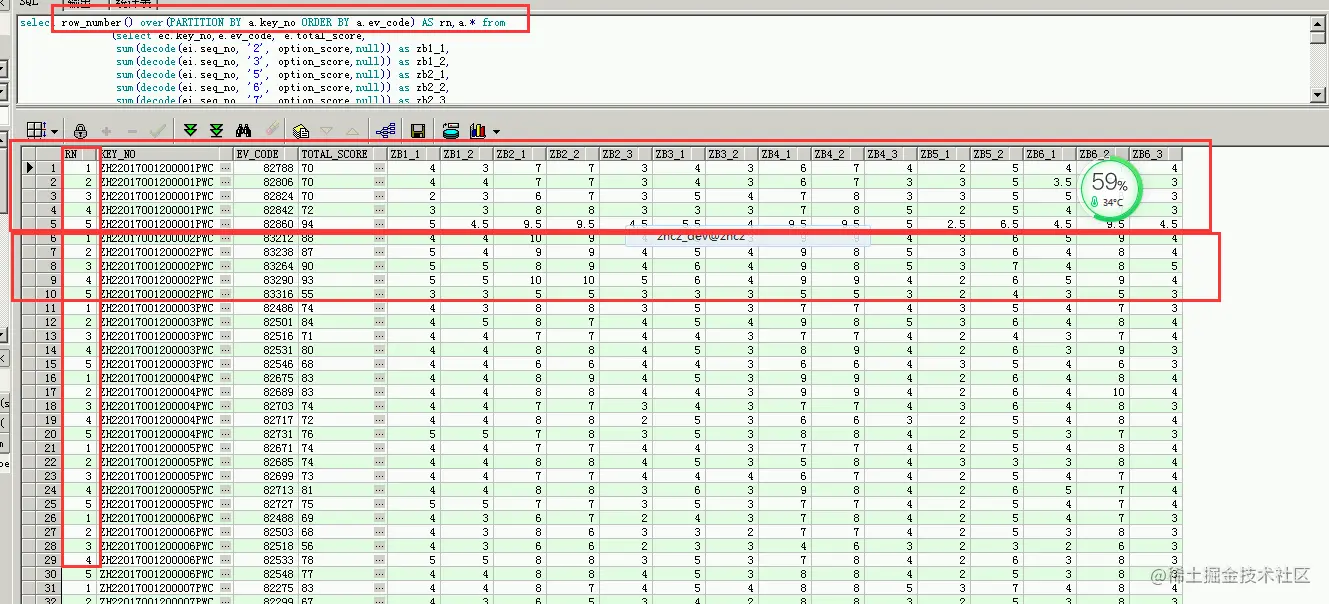Click the 59% floating system monitor widget

pyautogui.click(x=1109, y=188)
